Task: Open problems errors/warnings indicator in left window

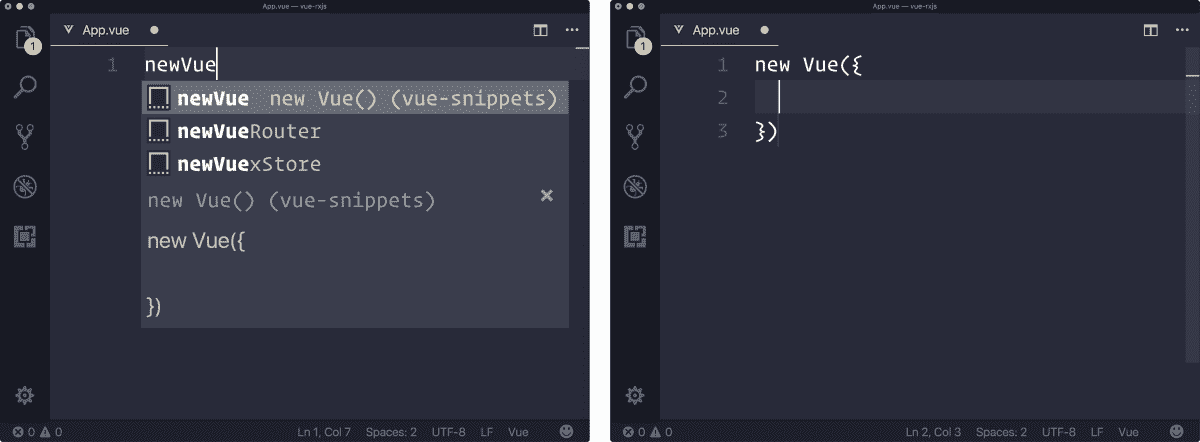Action: click(37, 432)
